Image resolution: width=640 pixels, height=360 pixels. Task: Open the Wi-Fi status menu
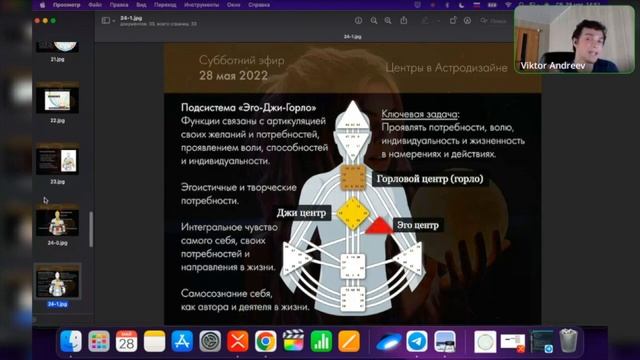[x=508, y=5]
